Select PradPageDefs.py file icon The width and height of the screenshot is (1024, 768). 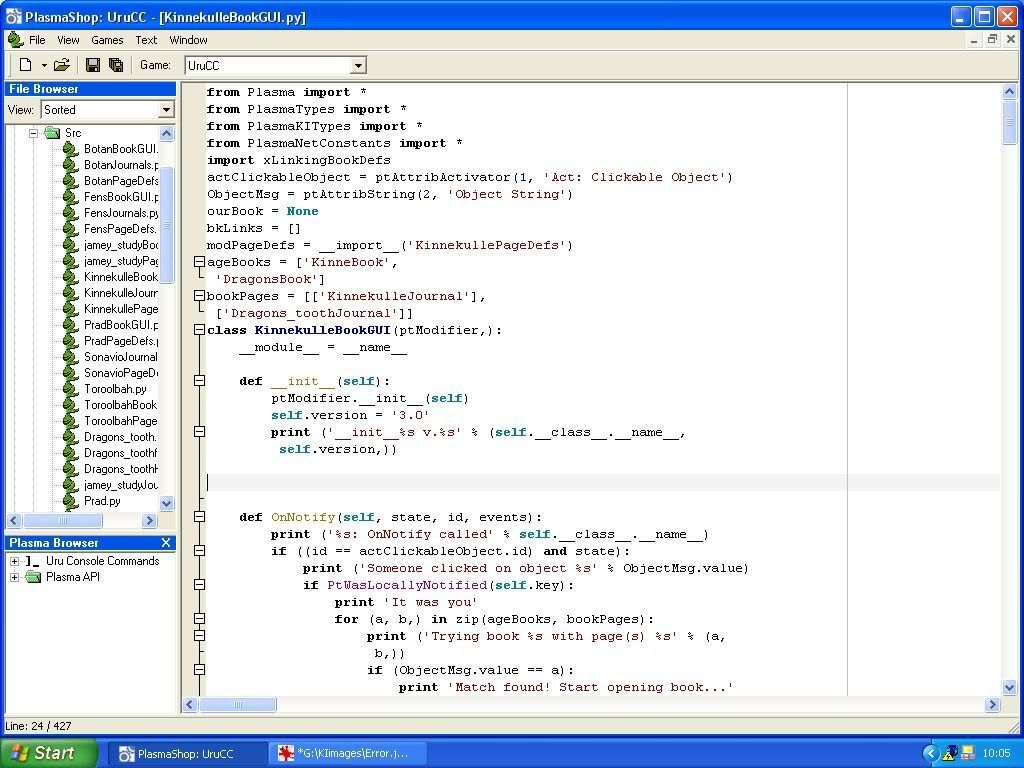(x=71, y=341)
